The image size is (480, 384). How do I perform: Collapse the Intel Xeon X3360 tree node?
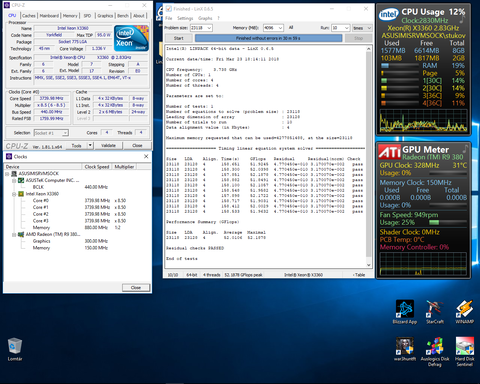tap(14, 194)
